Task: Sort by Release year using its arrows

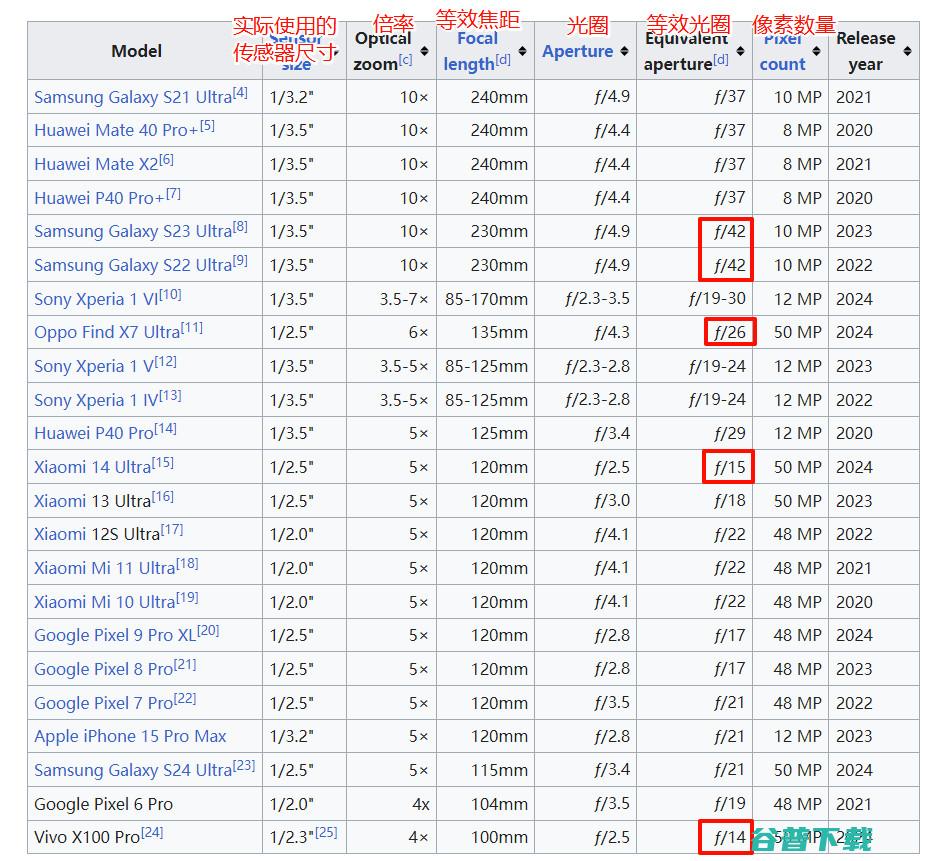Action: pos(908,52)
